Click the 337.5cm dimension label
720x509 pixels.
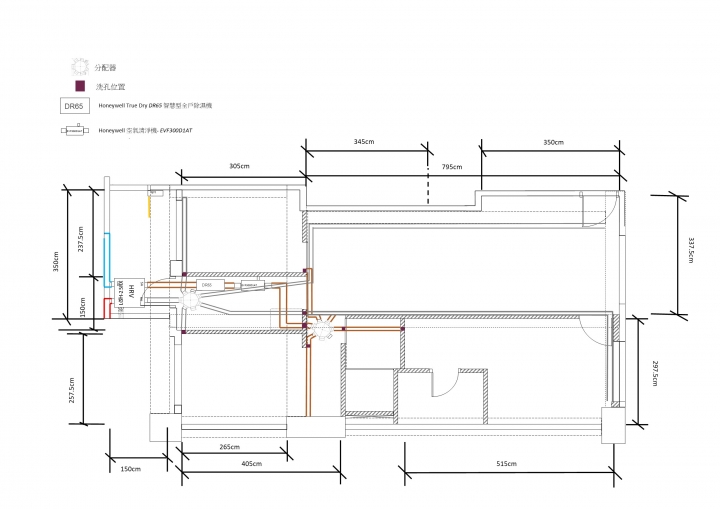(691, 250)
